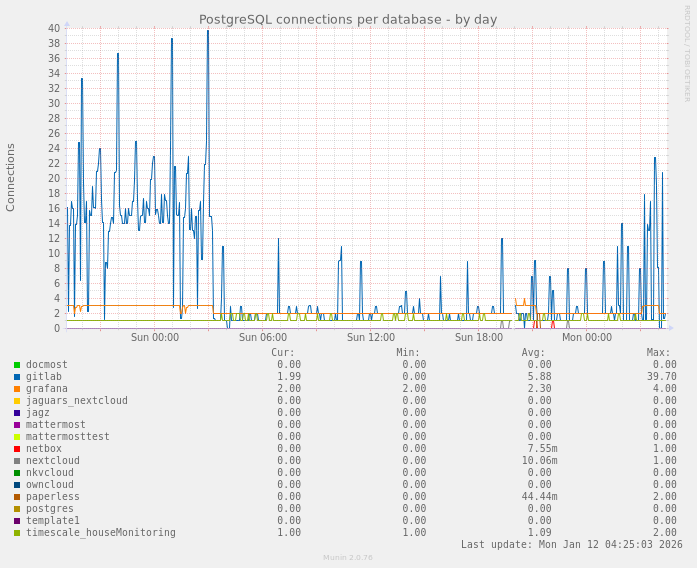Click the netbox red legend swatch
The width and height of the screenshot is (697, 568).
[x=17, y=449]
